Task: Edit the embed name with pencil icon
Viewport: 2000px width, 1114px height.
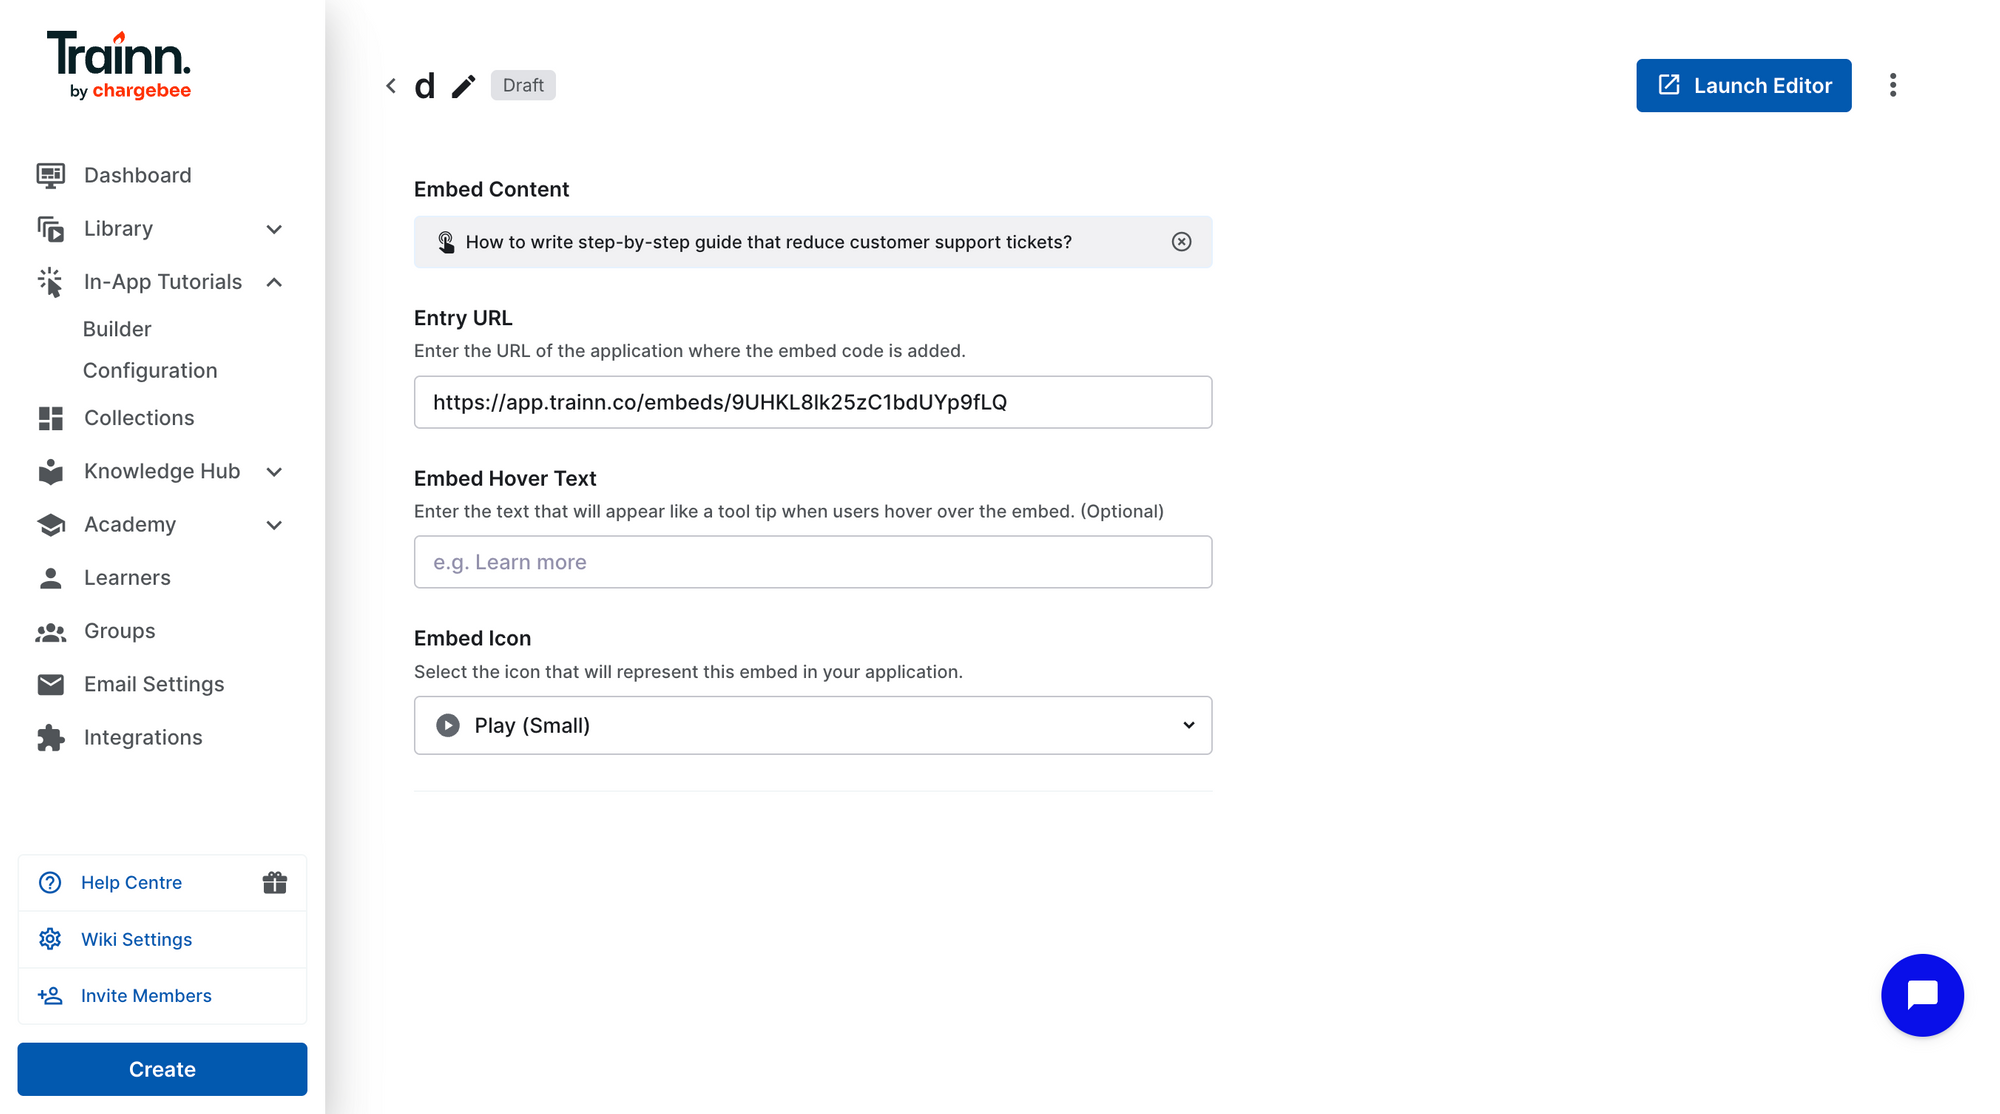Action: coord(463,87)
